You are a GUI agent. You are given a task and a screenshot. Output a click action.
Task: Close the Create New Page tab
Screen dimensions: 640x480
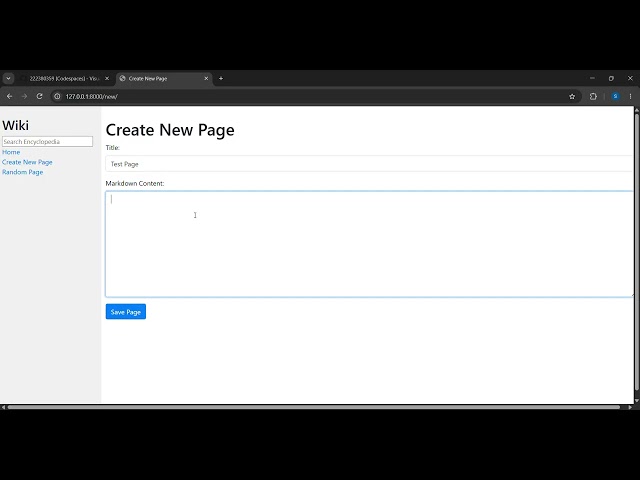[206, 78]
